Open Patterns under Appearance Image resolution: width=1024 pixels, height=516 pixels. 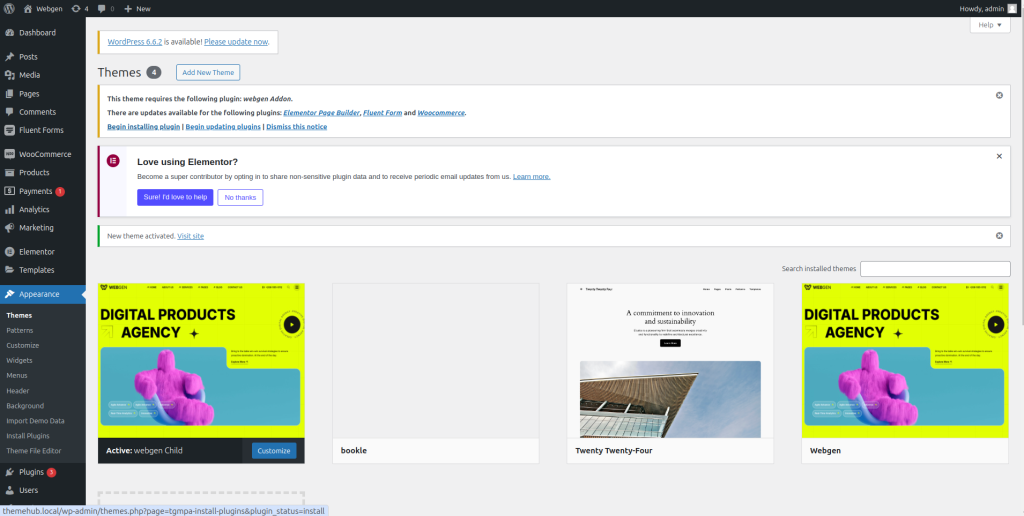tap(20, 331)
